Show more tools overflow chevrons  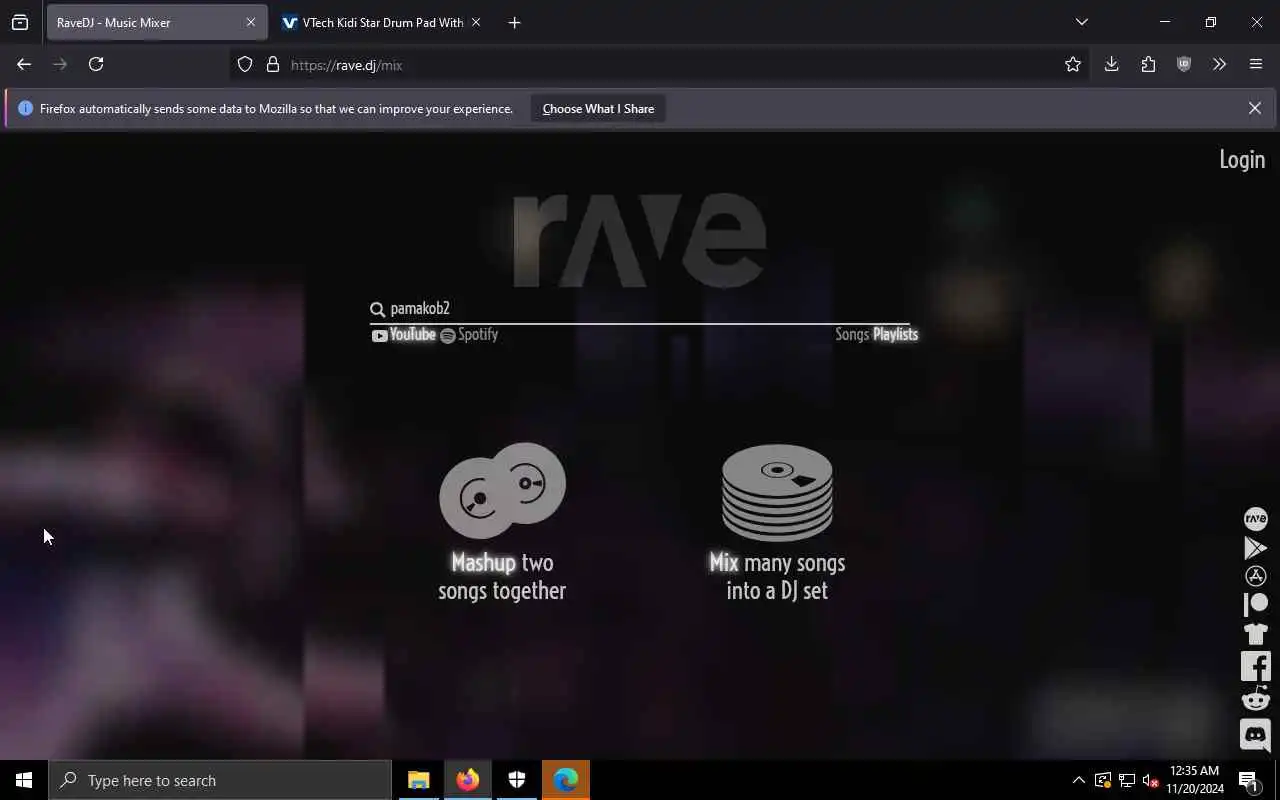(x=1219, y=64)
